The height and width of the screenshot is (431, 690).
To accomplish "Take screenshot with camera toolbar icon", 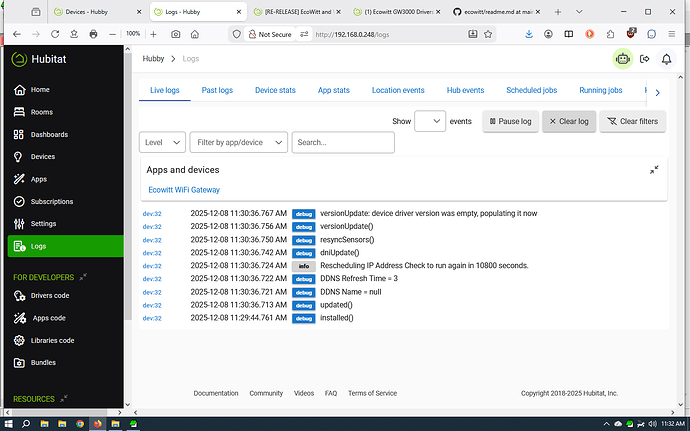I will pos(176,34).
